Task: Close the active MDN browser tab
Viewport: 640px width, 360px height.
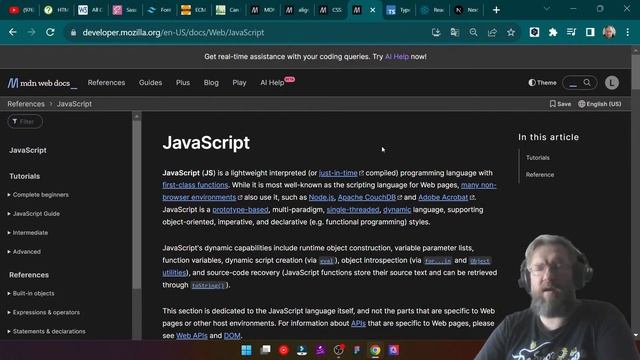Action: coord(372,10)
